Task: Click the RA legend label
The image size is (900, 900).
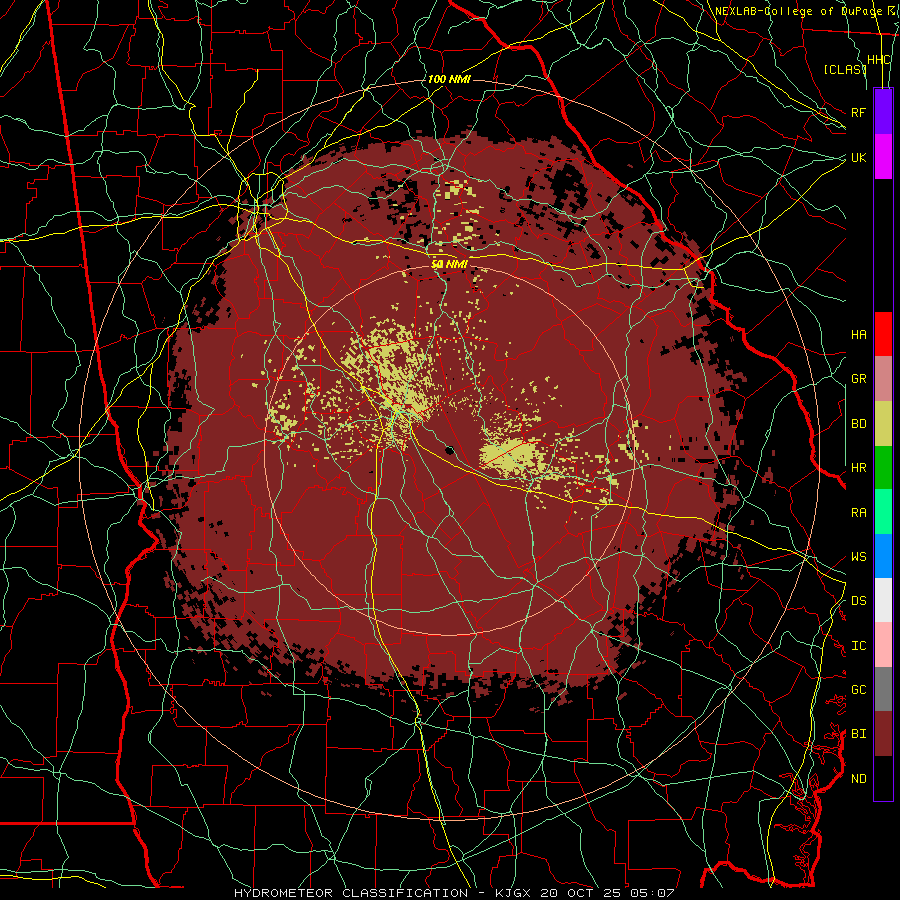Action: (x=859, y=513)
